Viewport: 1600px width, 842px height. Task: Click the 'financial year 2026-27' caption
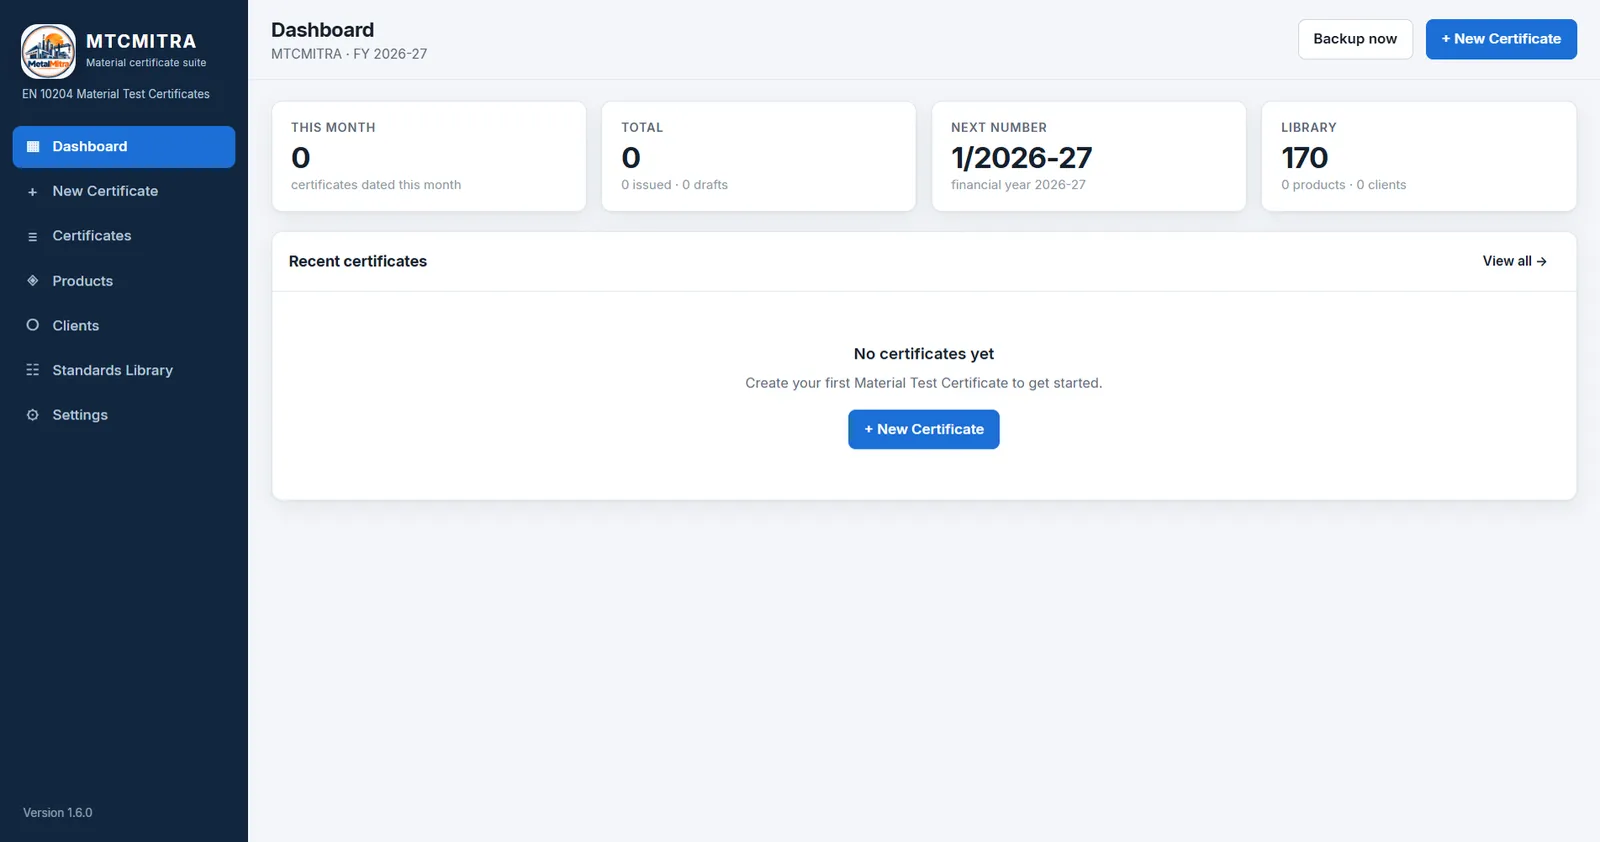[x=1018, y=185]
